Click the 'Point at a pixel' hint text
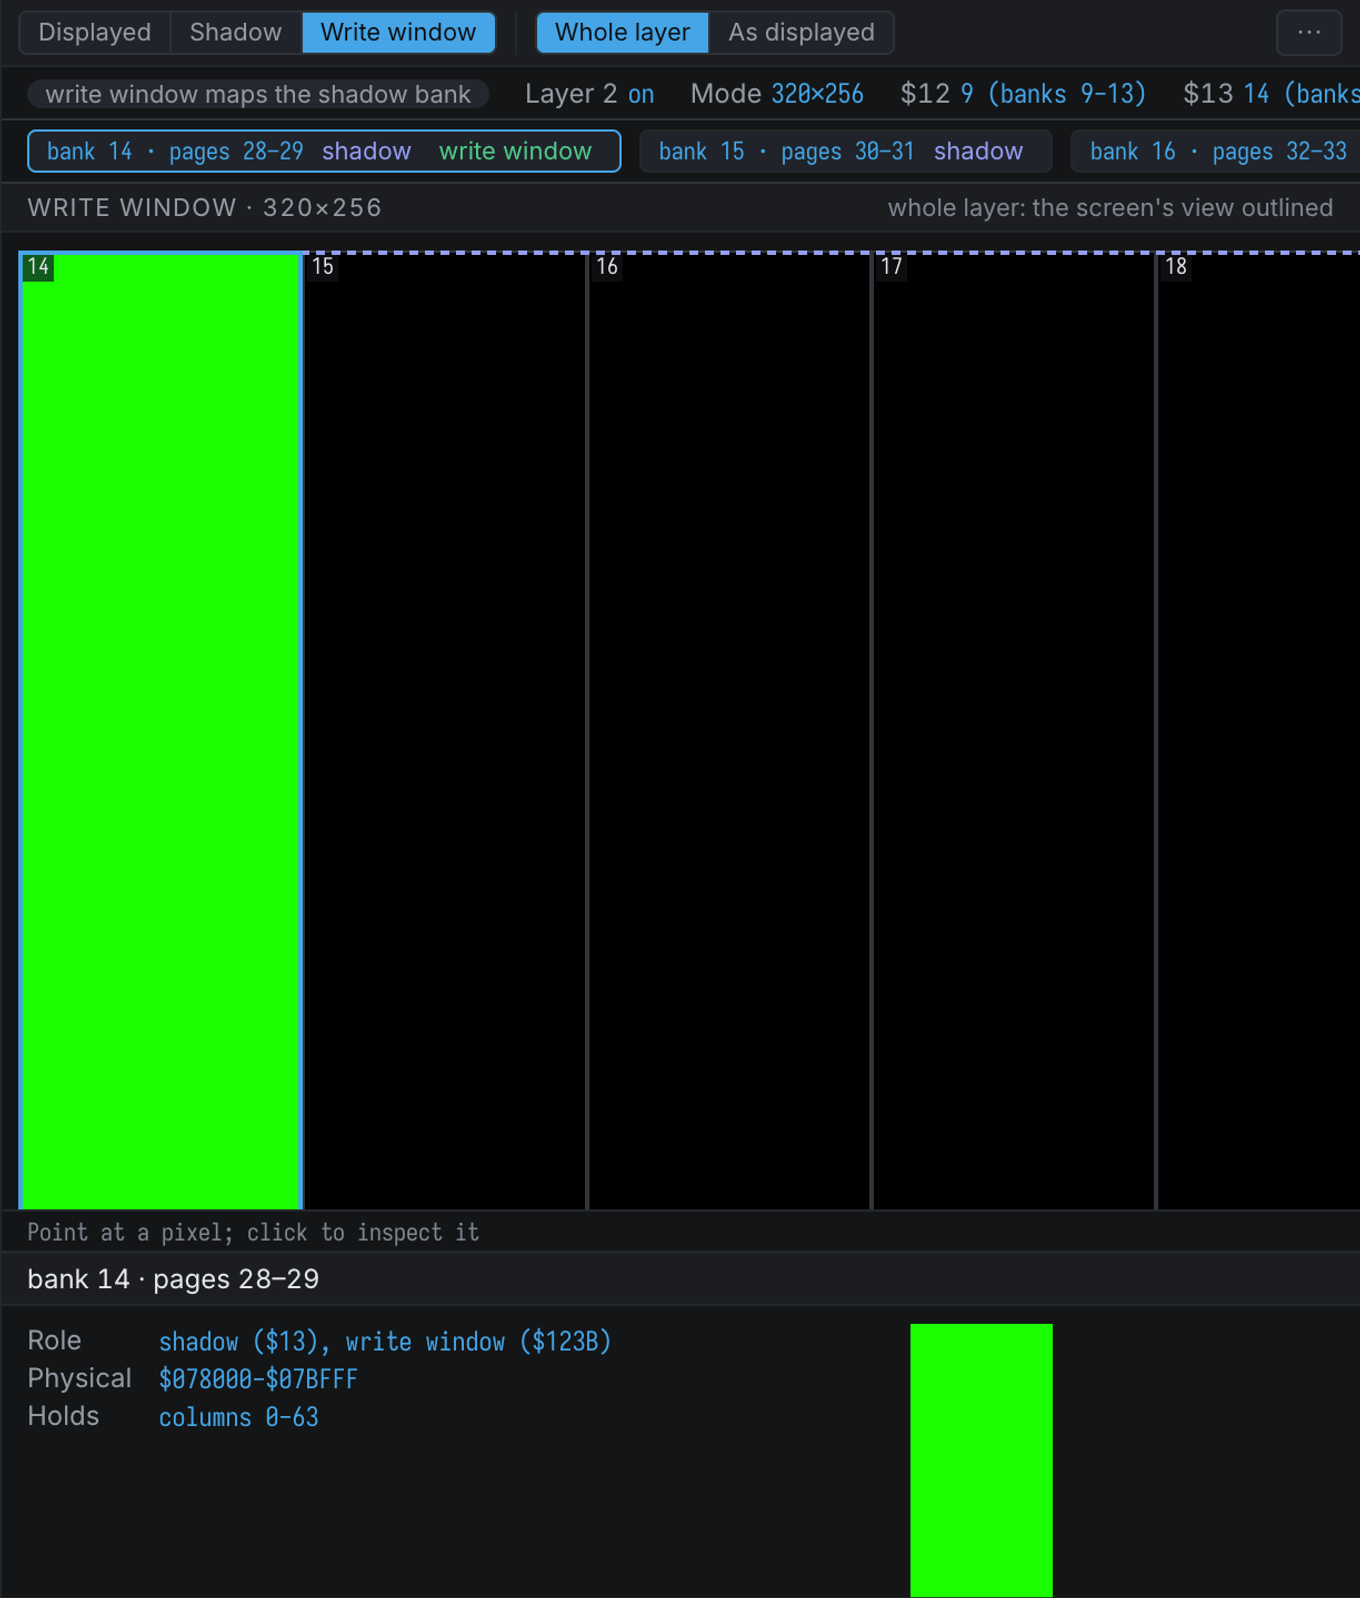Image resolution: width=1360 pixels, height=1598 pixels. (253, 1232)
